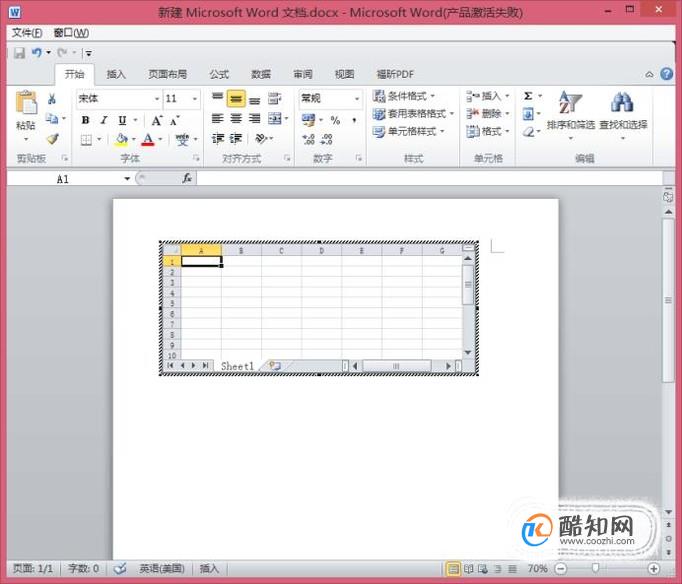Click the Cut scissors icon
The image size is (682, 584).
coord(52,99)
